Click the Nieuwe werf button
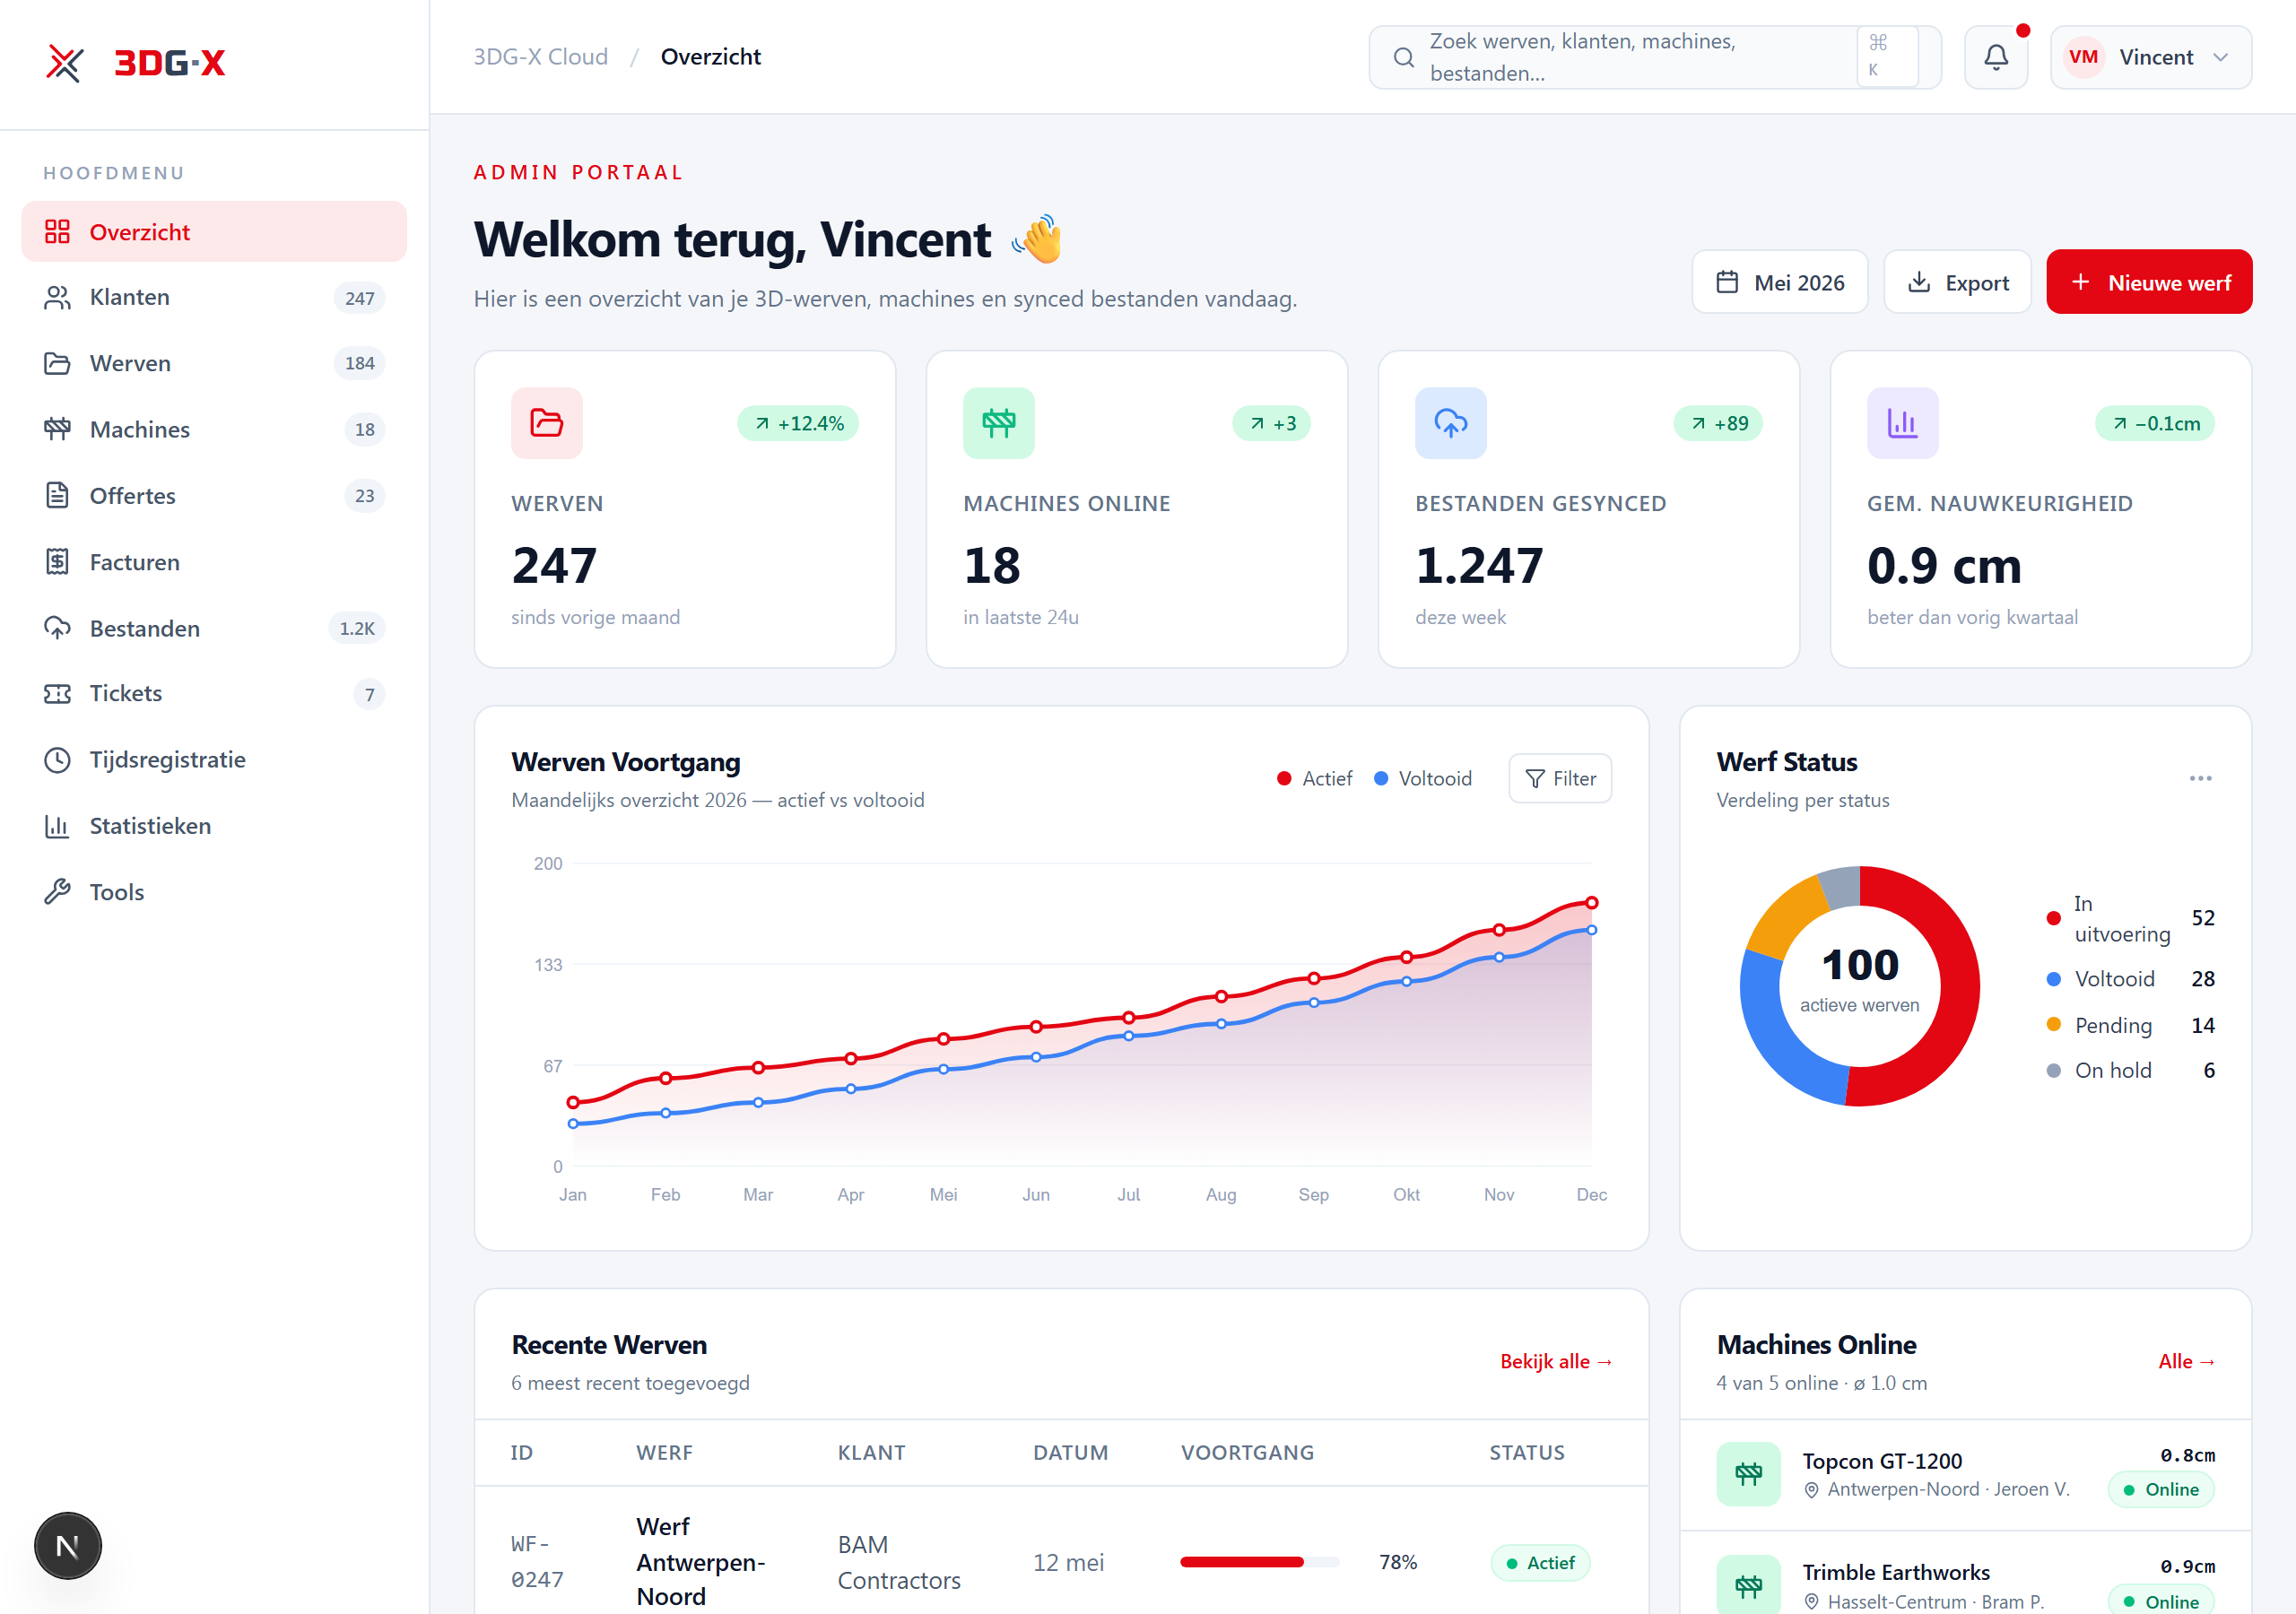Screen dimensions: 2296x1614 (2149, 282)
